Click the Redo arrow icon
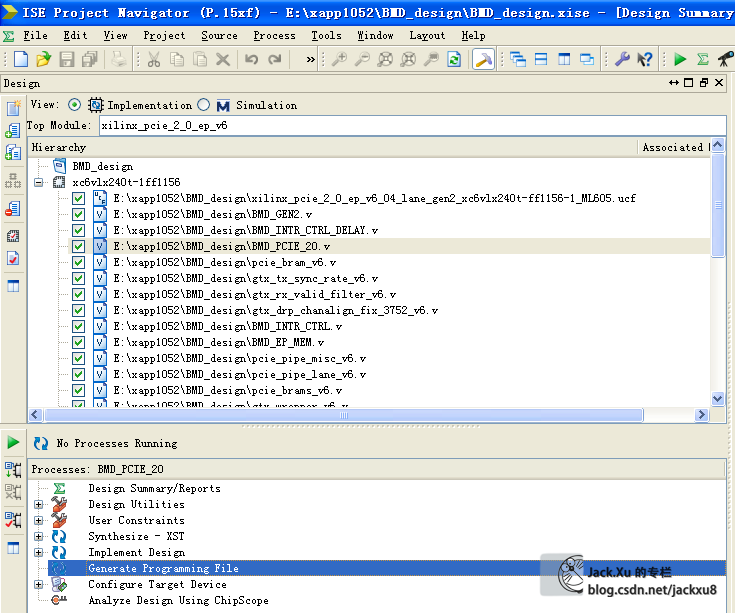 (x=275, y=59)
